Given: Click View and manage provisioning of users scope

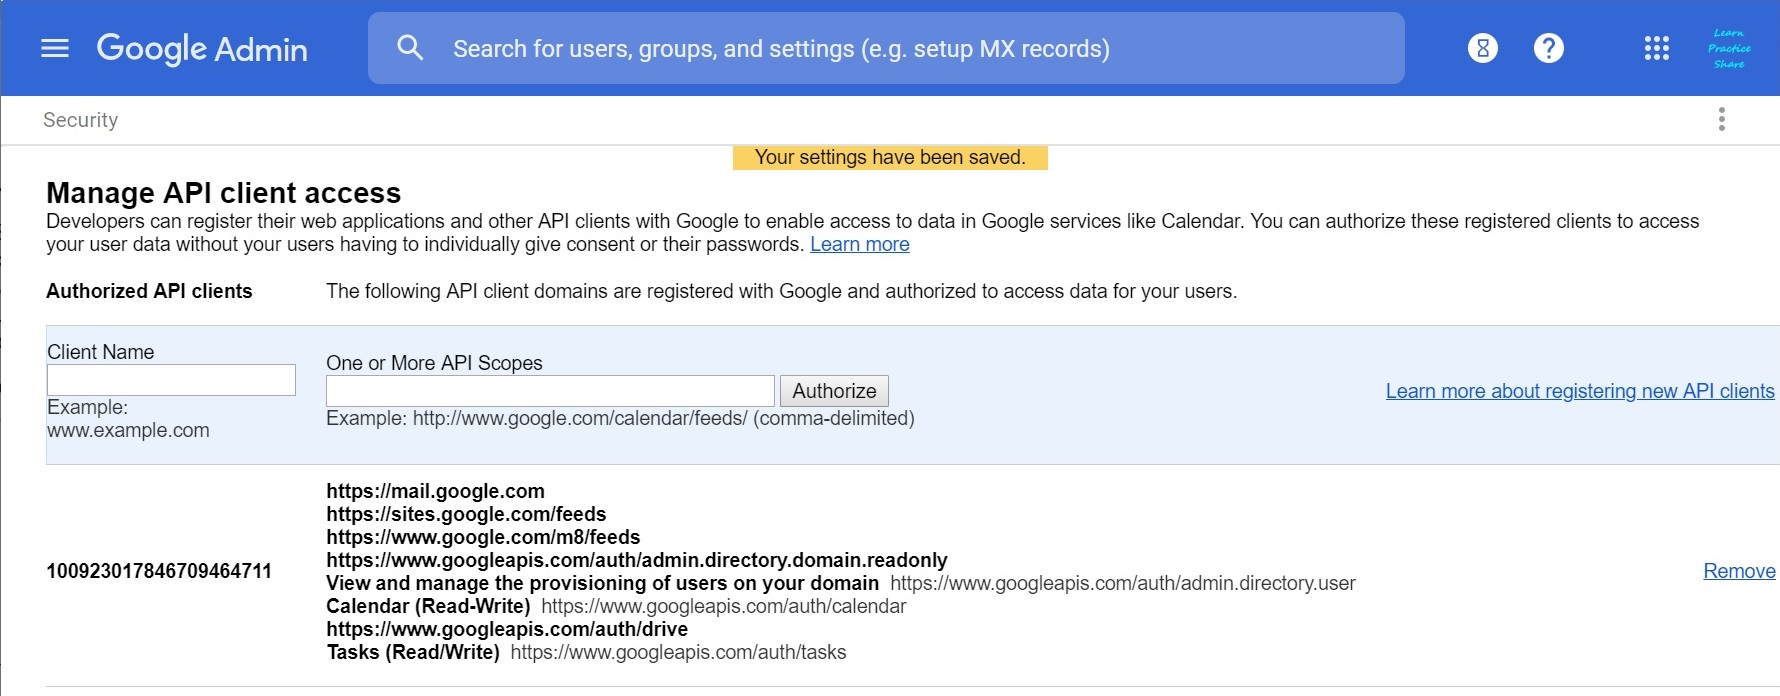Looking at the screenshot, I should pyautogui.click(x=602, y=583).
